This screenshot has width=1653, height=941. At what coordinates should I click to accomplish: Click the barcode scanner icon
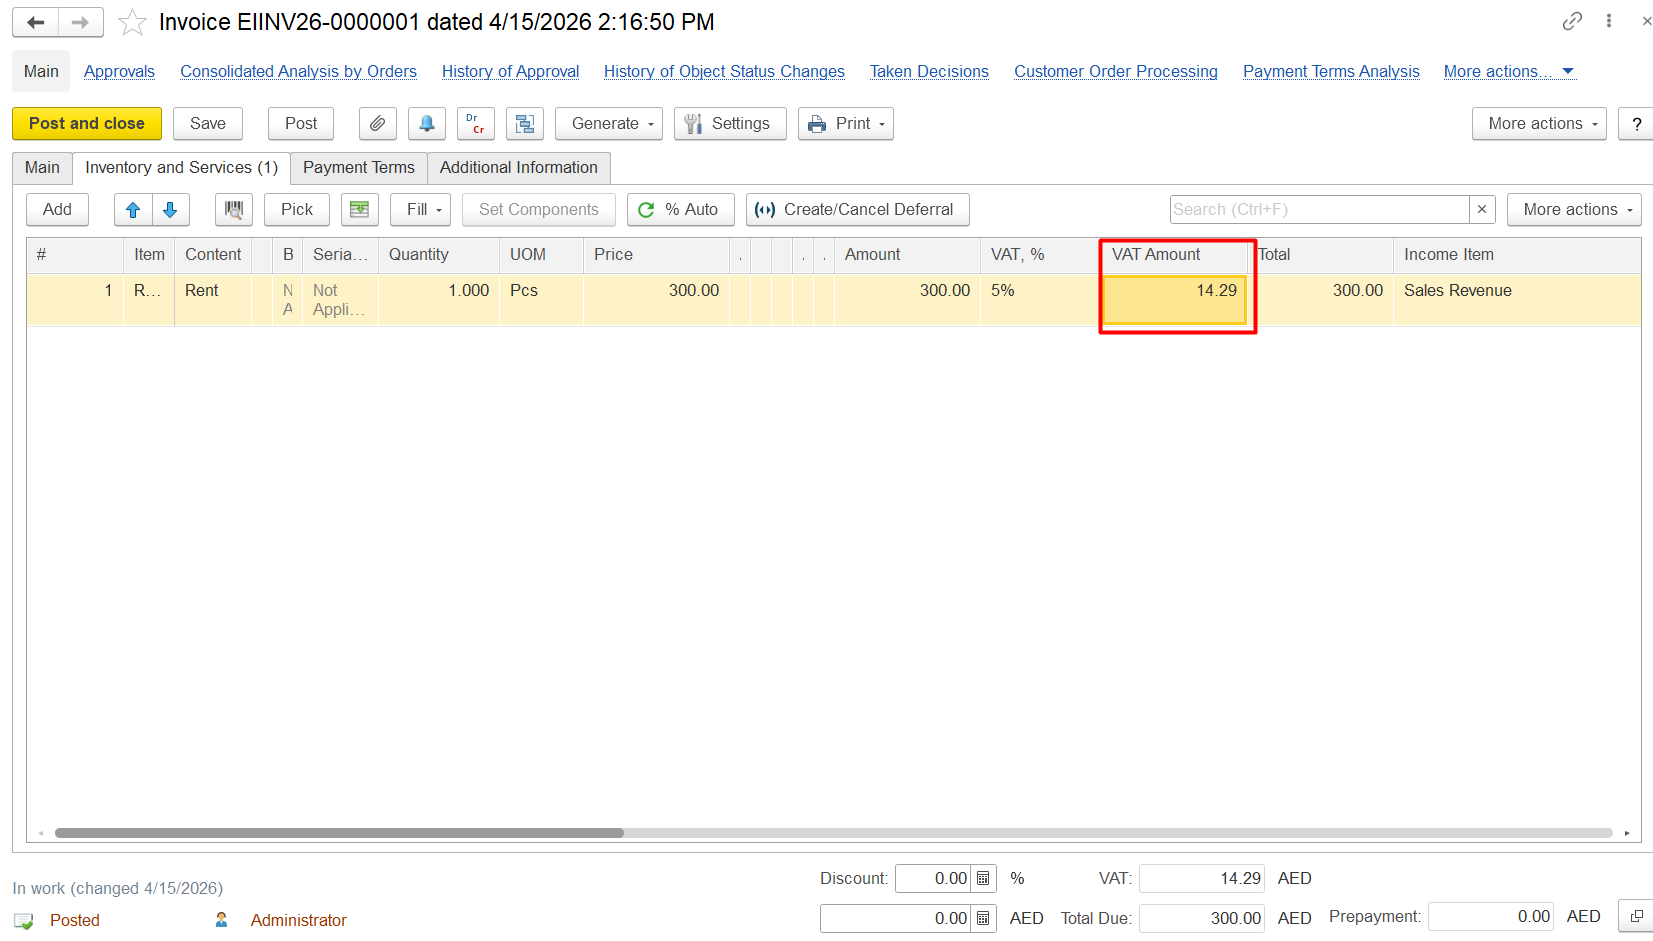pos(234,210)
